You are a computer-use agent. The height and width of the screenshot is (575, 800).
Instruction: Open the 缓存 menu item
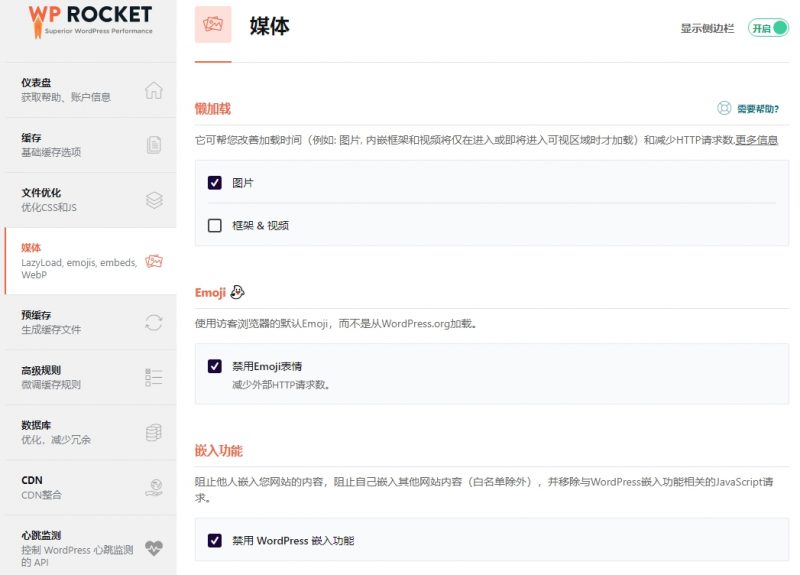(x=90, y=145)
